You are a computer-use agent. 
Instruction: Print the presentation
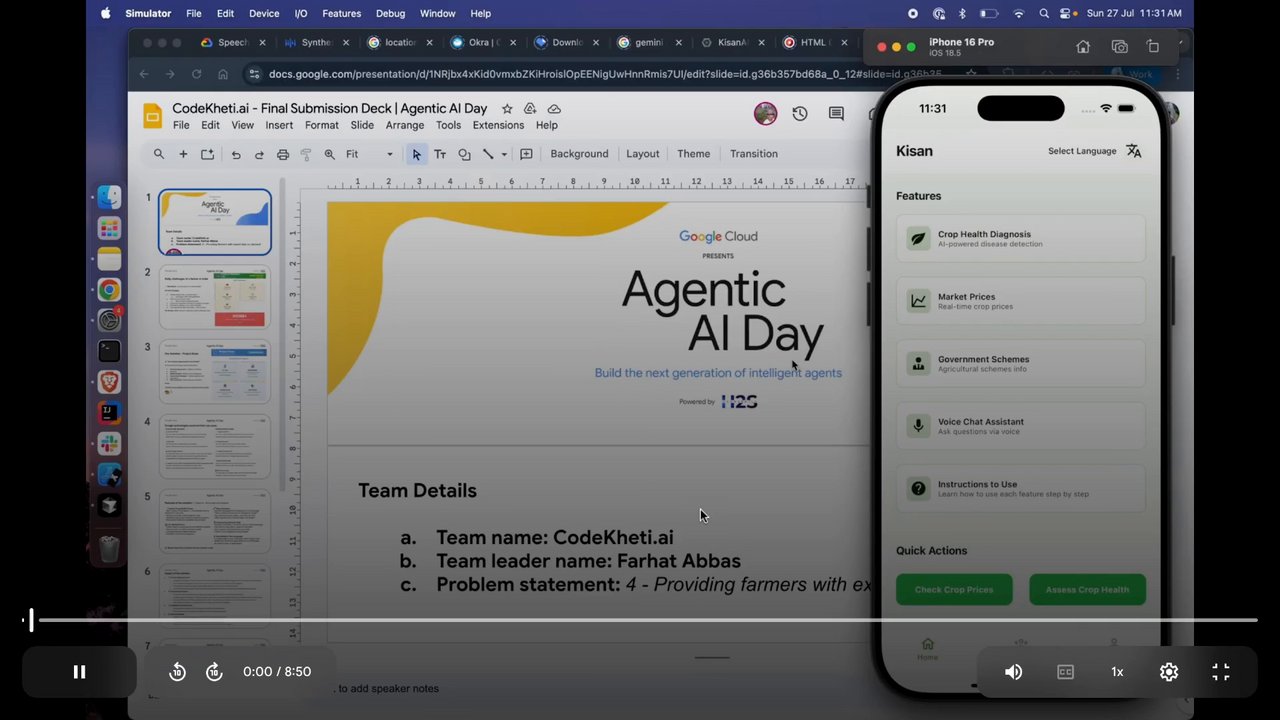coord(283,154)
